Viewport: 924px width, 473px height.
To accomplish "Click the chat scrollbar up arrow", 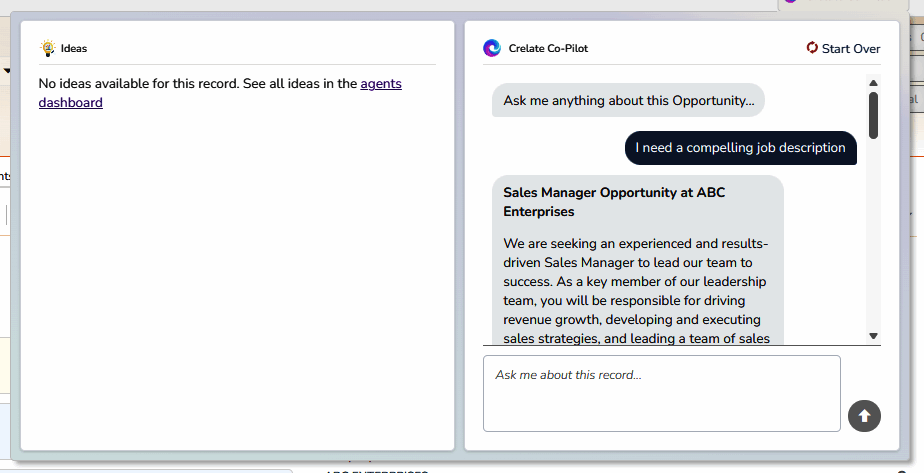I will tap(873, 83).
